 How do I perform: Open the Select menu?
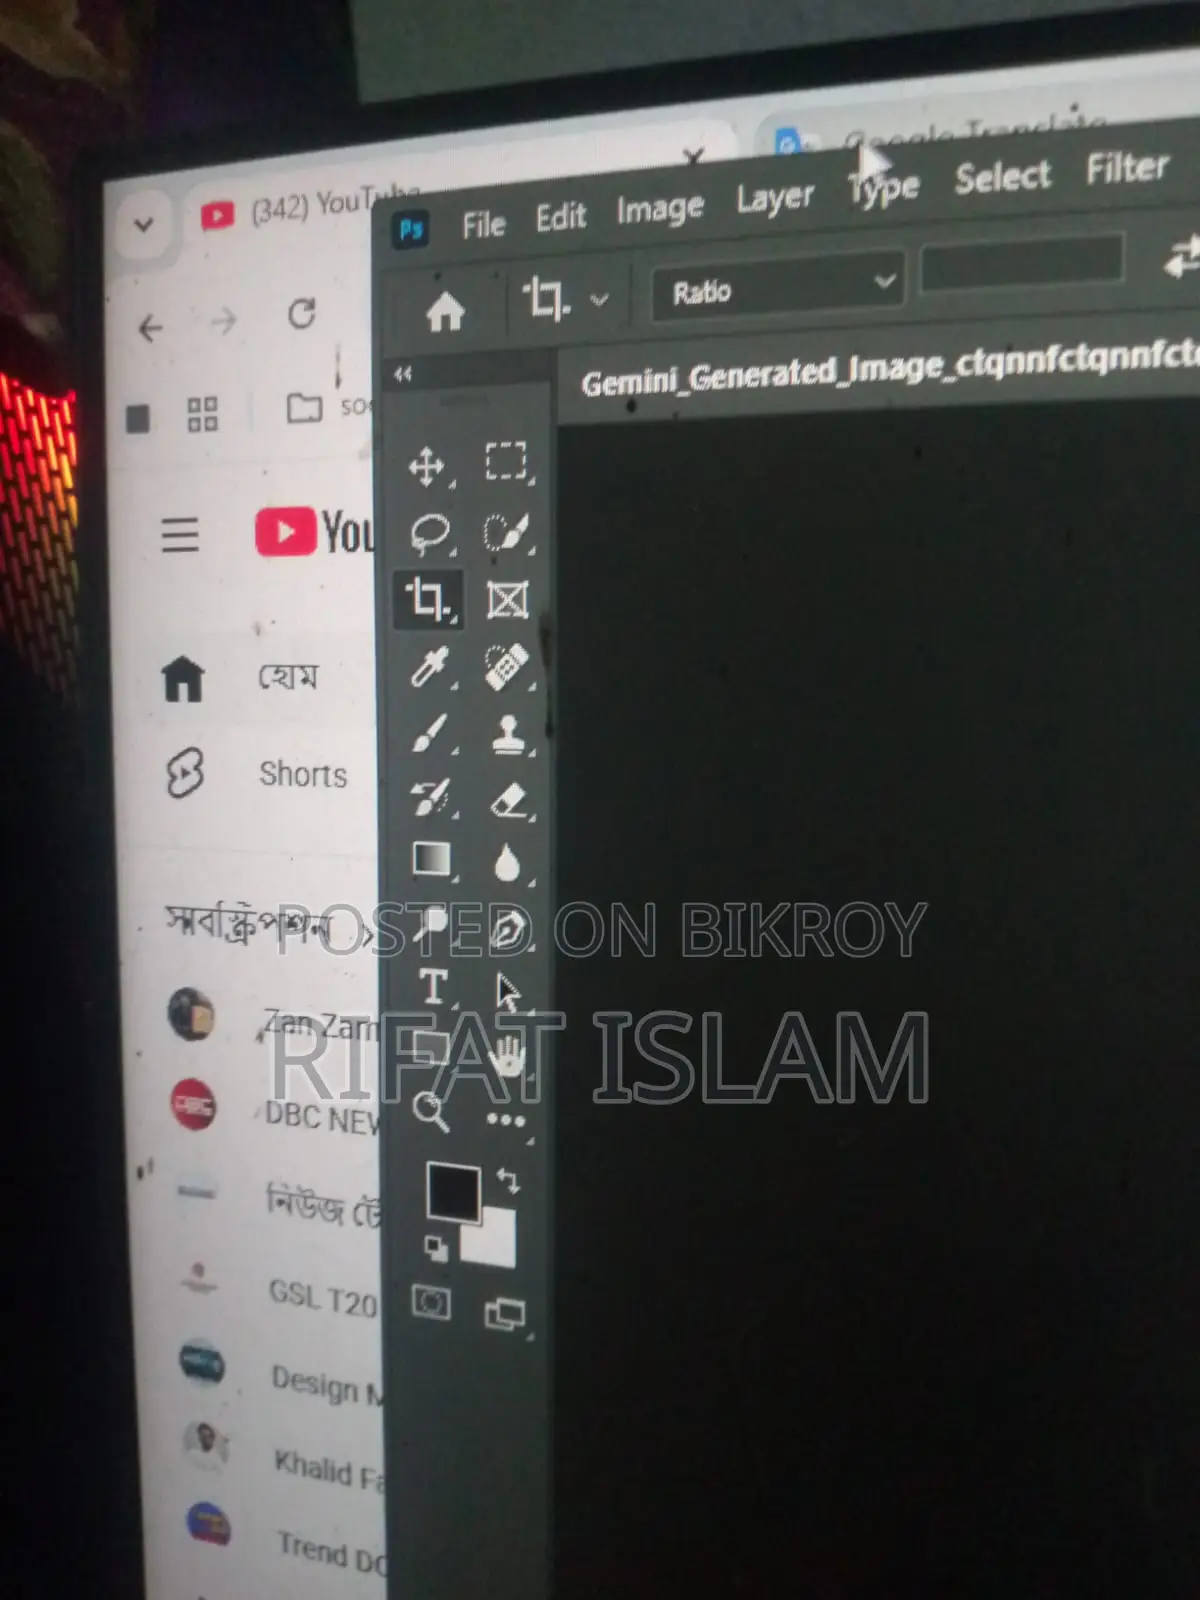coord(1002,177)
